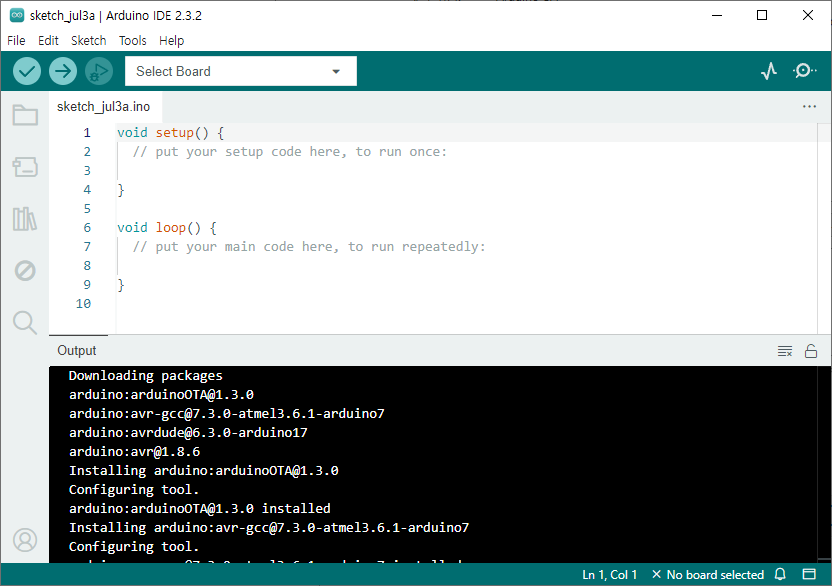Viewport: 832px width, 586px height.
Task: Click the loop function name in code
Action: [x=170, y=228]
